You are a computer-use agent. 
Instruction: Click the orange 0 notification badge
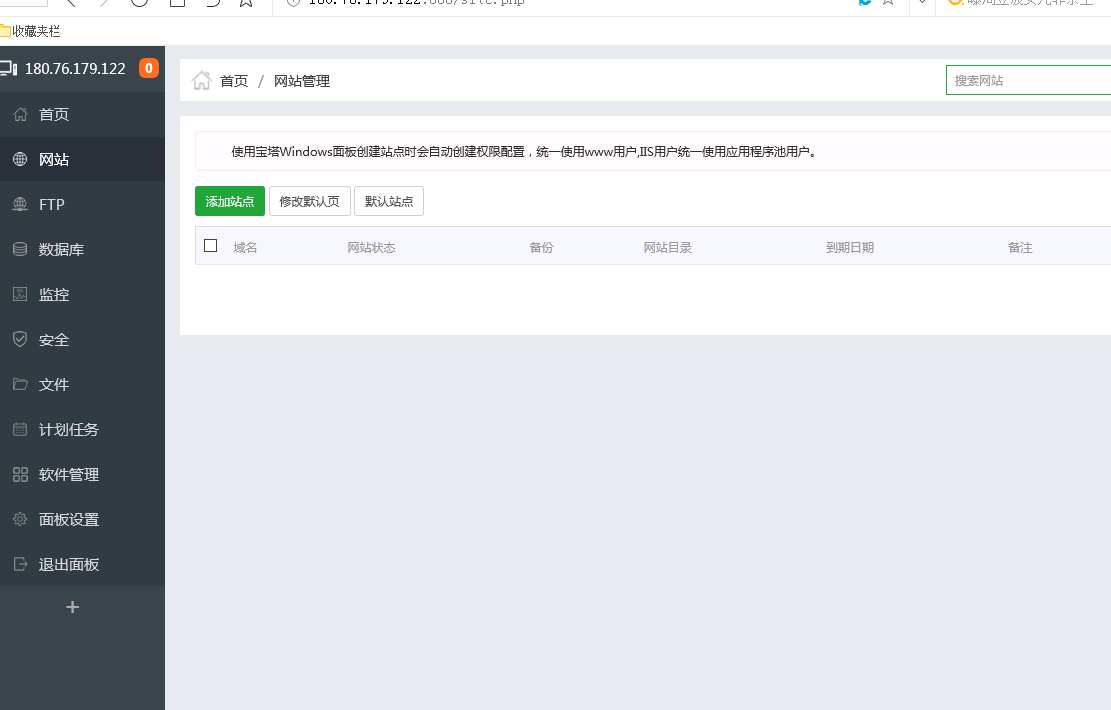coord(149,68)
